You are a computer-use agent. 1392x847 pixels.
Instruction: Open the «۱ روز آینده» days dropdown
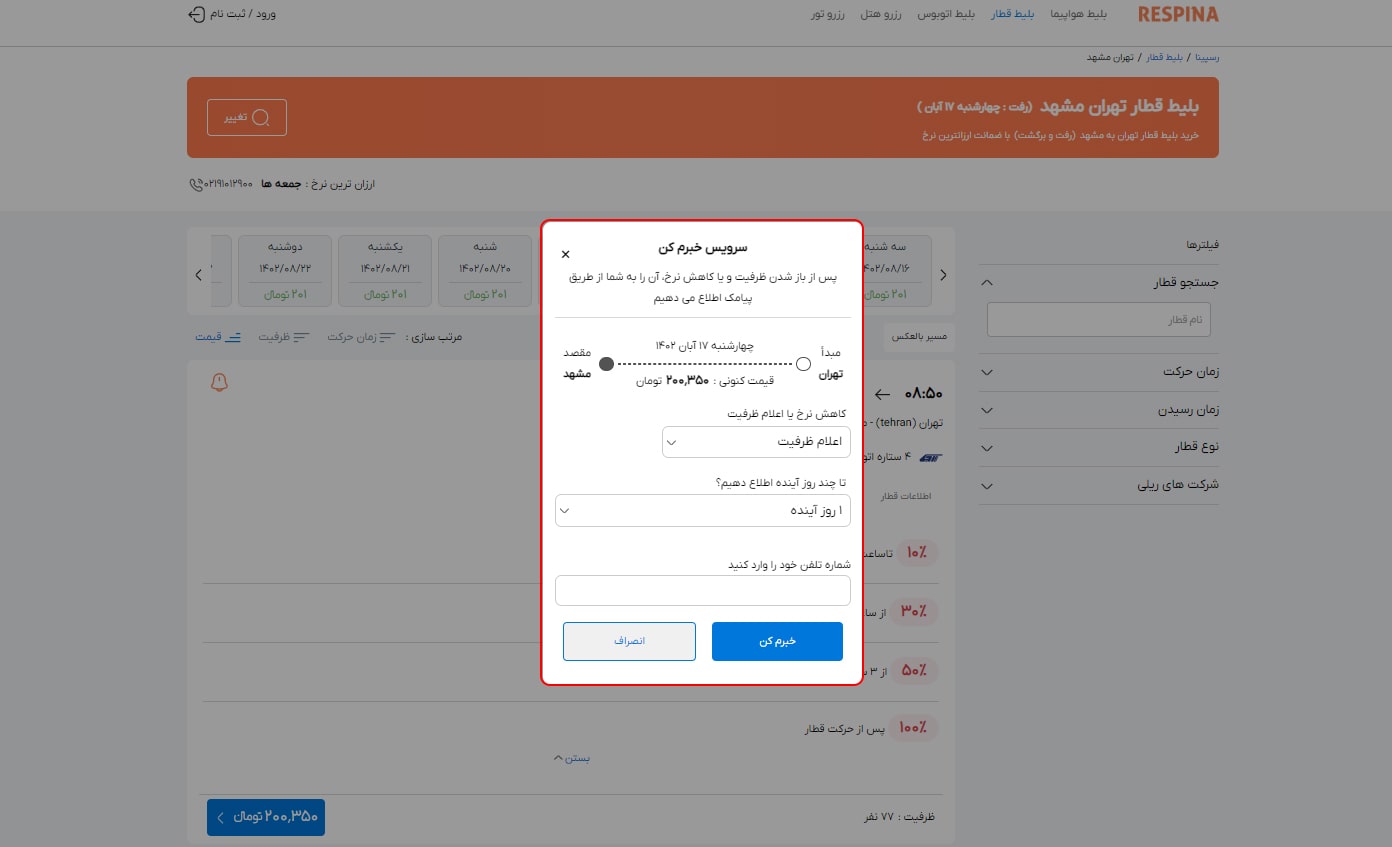(702, 510)
